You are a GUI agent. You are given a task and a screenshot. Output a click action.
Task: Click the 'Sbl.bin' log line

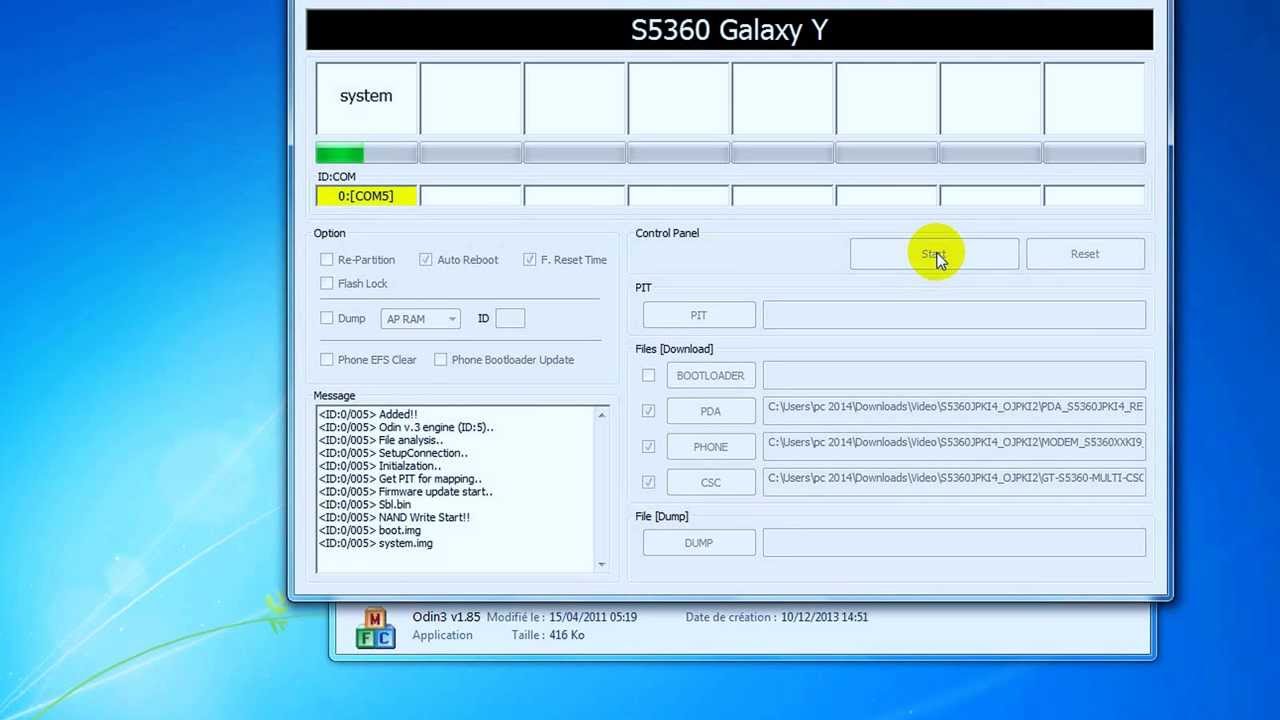point(365,505)
